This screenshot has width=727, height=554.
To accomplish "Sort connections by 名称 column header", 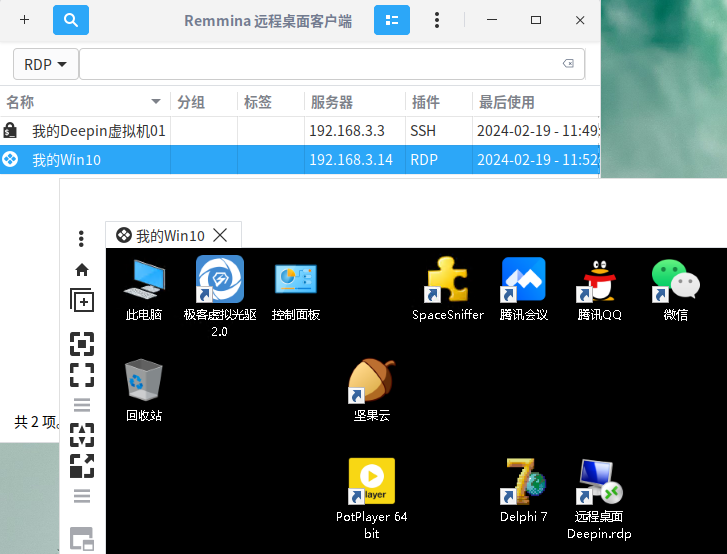I will 85,102.
